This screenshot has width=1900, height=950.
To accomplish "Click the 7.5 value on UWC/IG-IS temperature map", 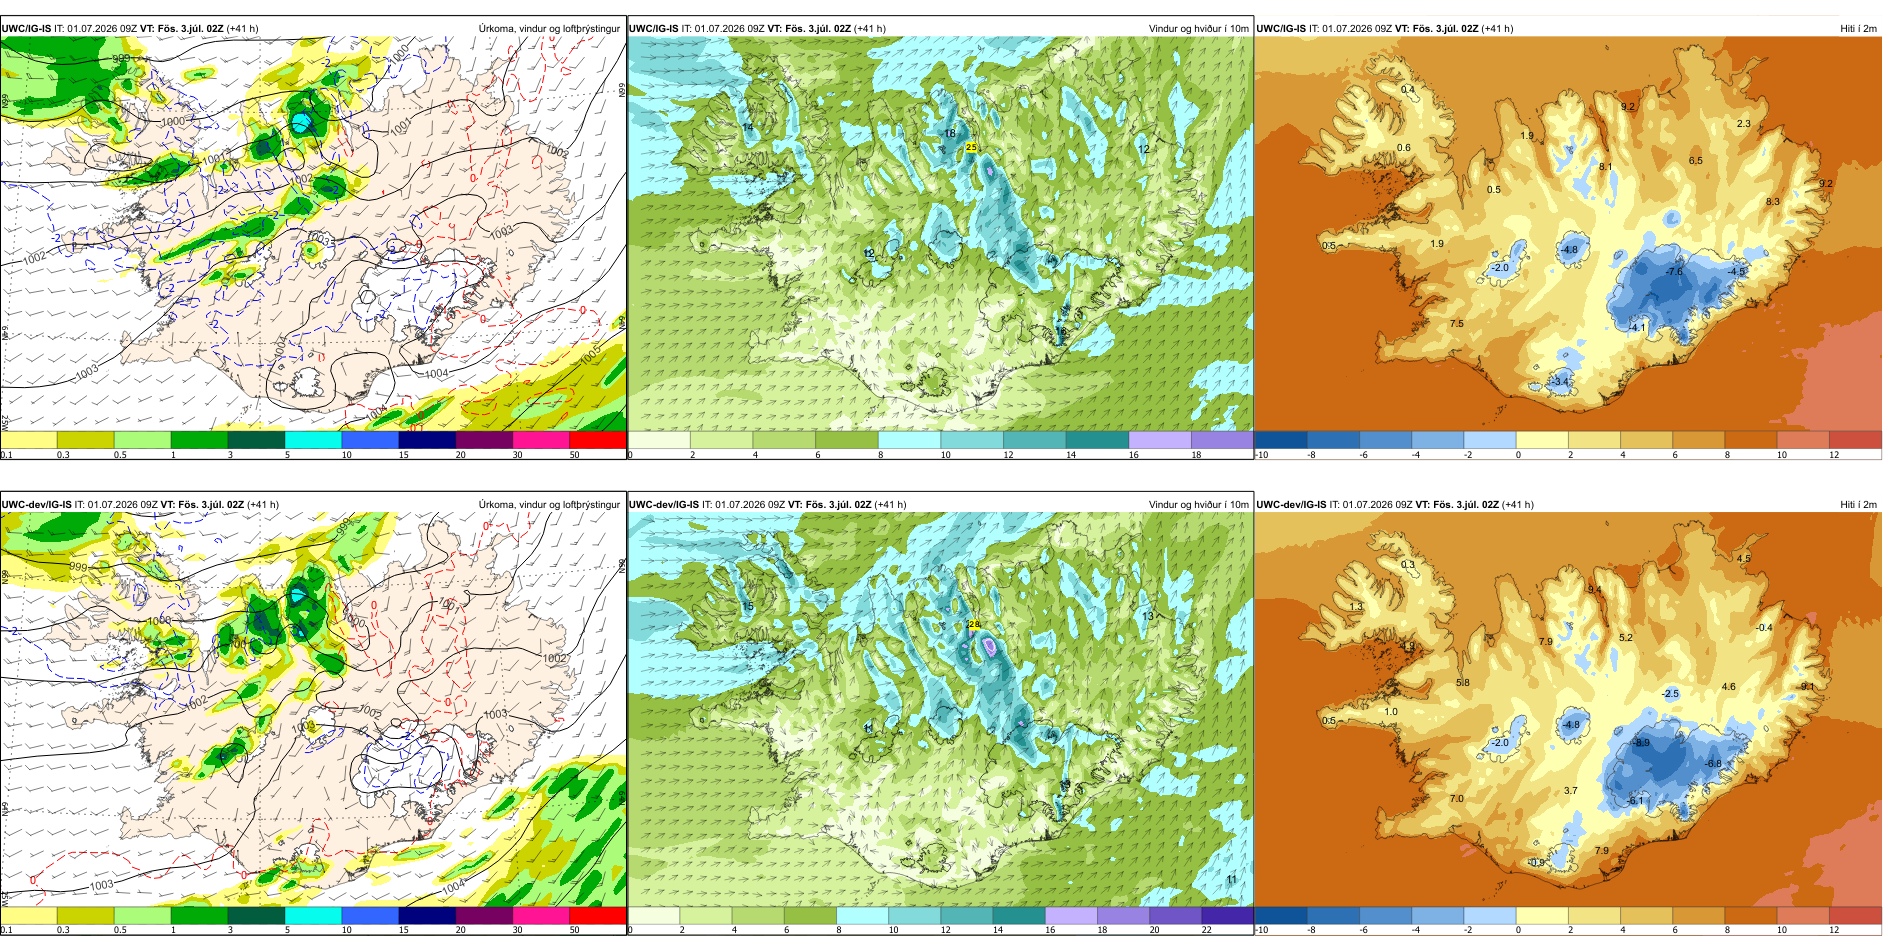I will (1456, 324).
